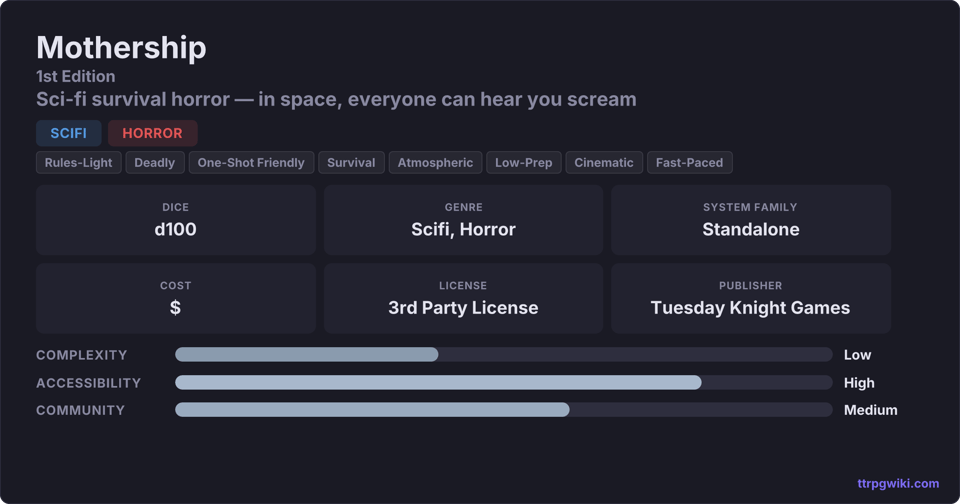Click the HORROR genre badge

click(x=152, y=133)
